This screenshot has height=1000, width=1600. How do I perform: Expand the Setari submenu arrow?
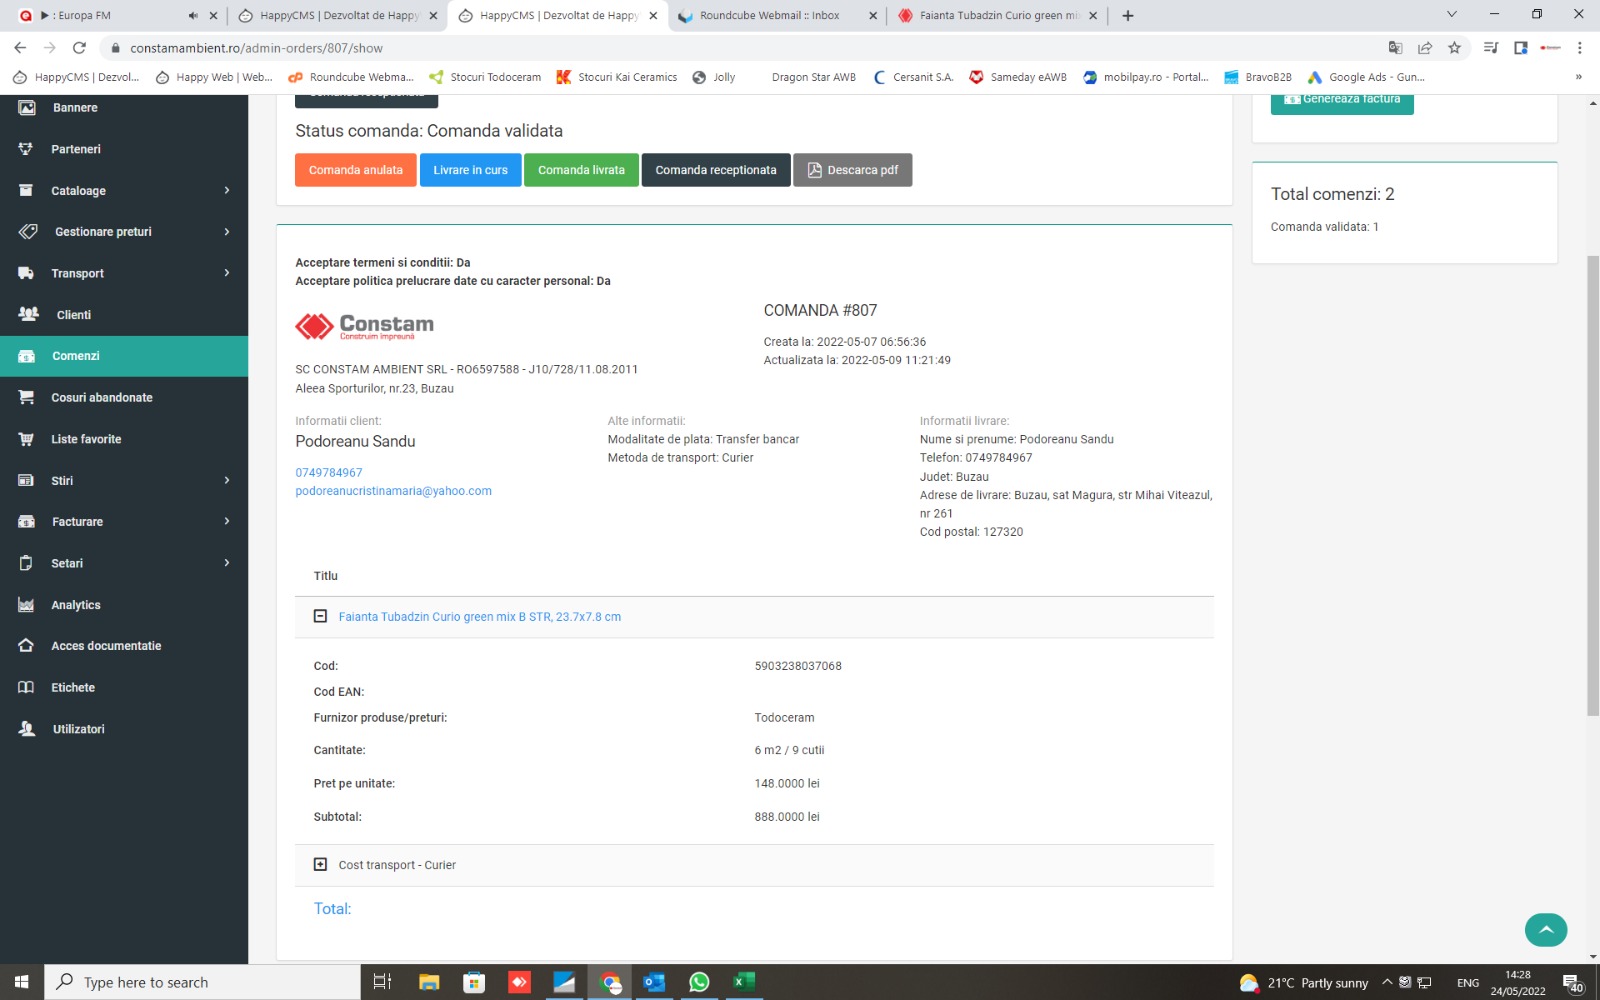227,563
